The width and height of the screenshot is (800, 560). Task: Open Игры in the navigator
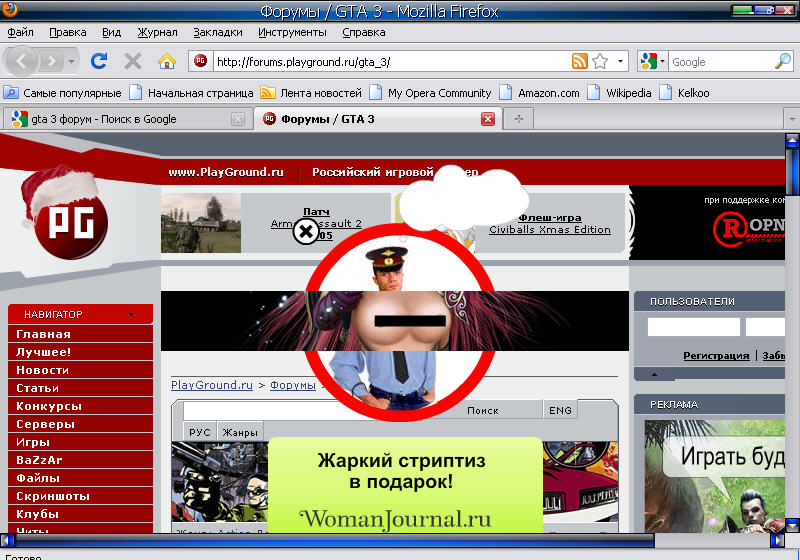[81, 442]
